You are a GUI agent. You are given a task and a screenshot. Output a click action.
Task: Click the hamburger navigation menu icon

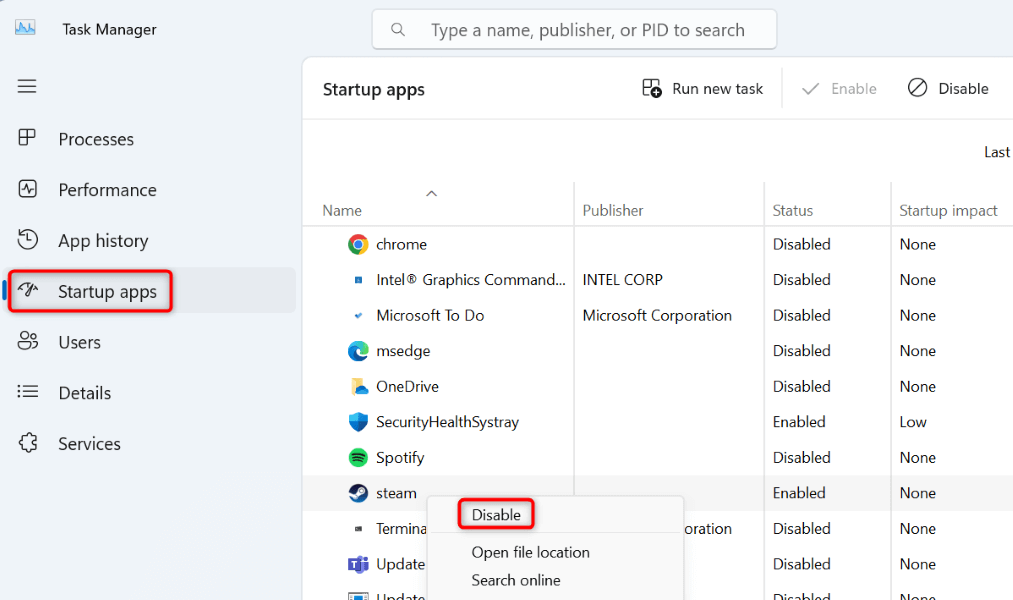[x=27, y=86]
